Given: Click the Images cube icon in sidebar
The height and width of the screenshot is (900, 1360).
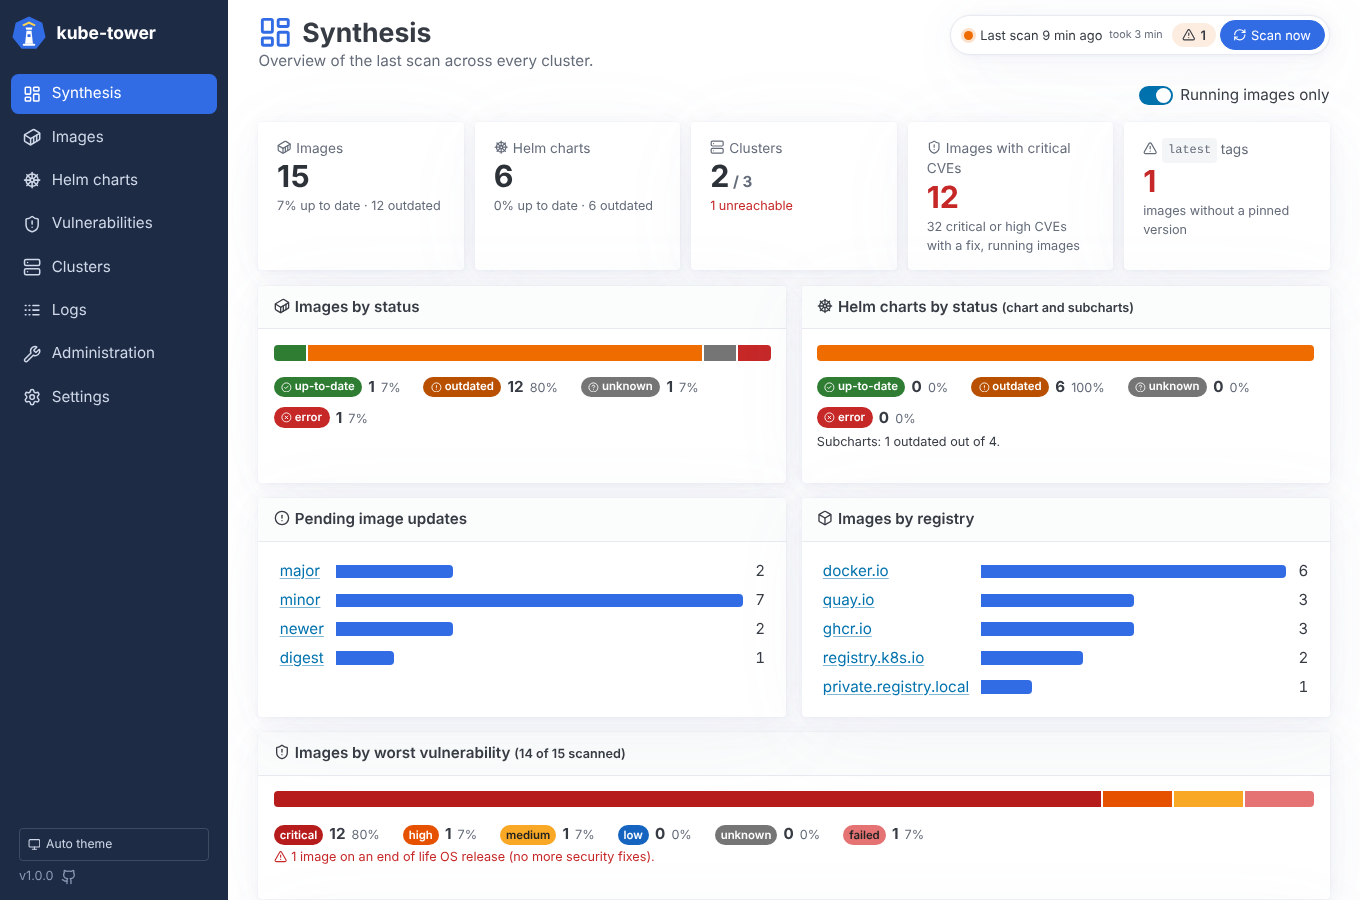Looking at the screenshot, I should coord(32,137).
